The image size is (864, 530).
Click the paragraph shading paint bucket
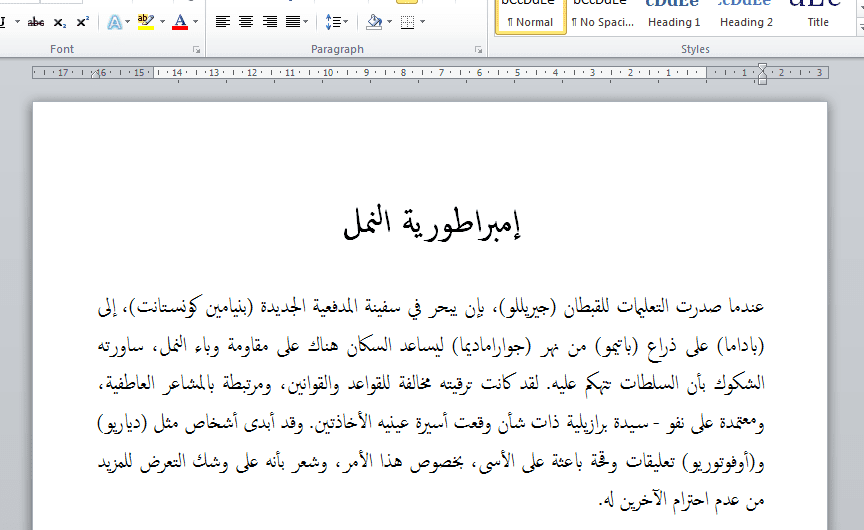click(374, 21)
